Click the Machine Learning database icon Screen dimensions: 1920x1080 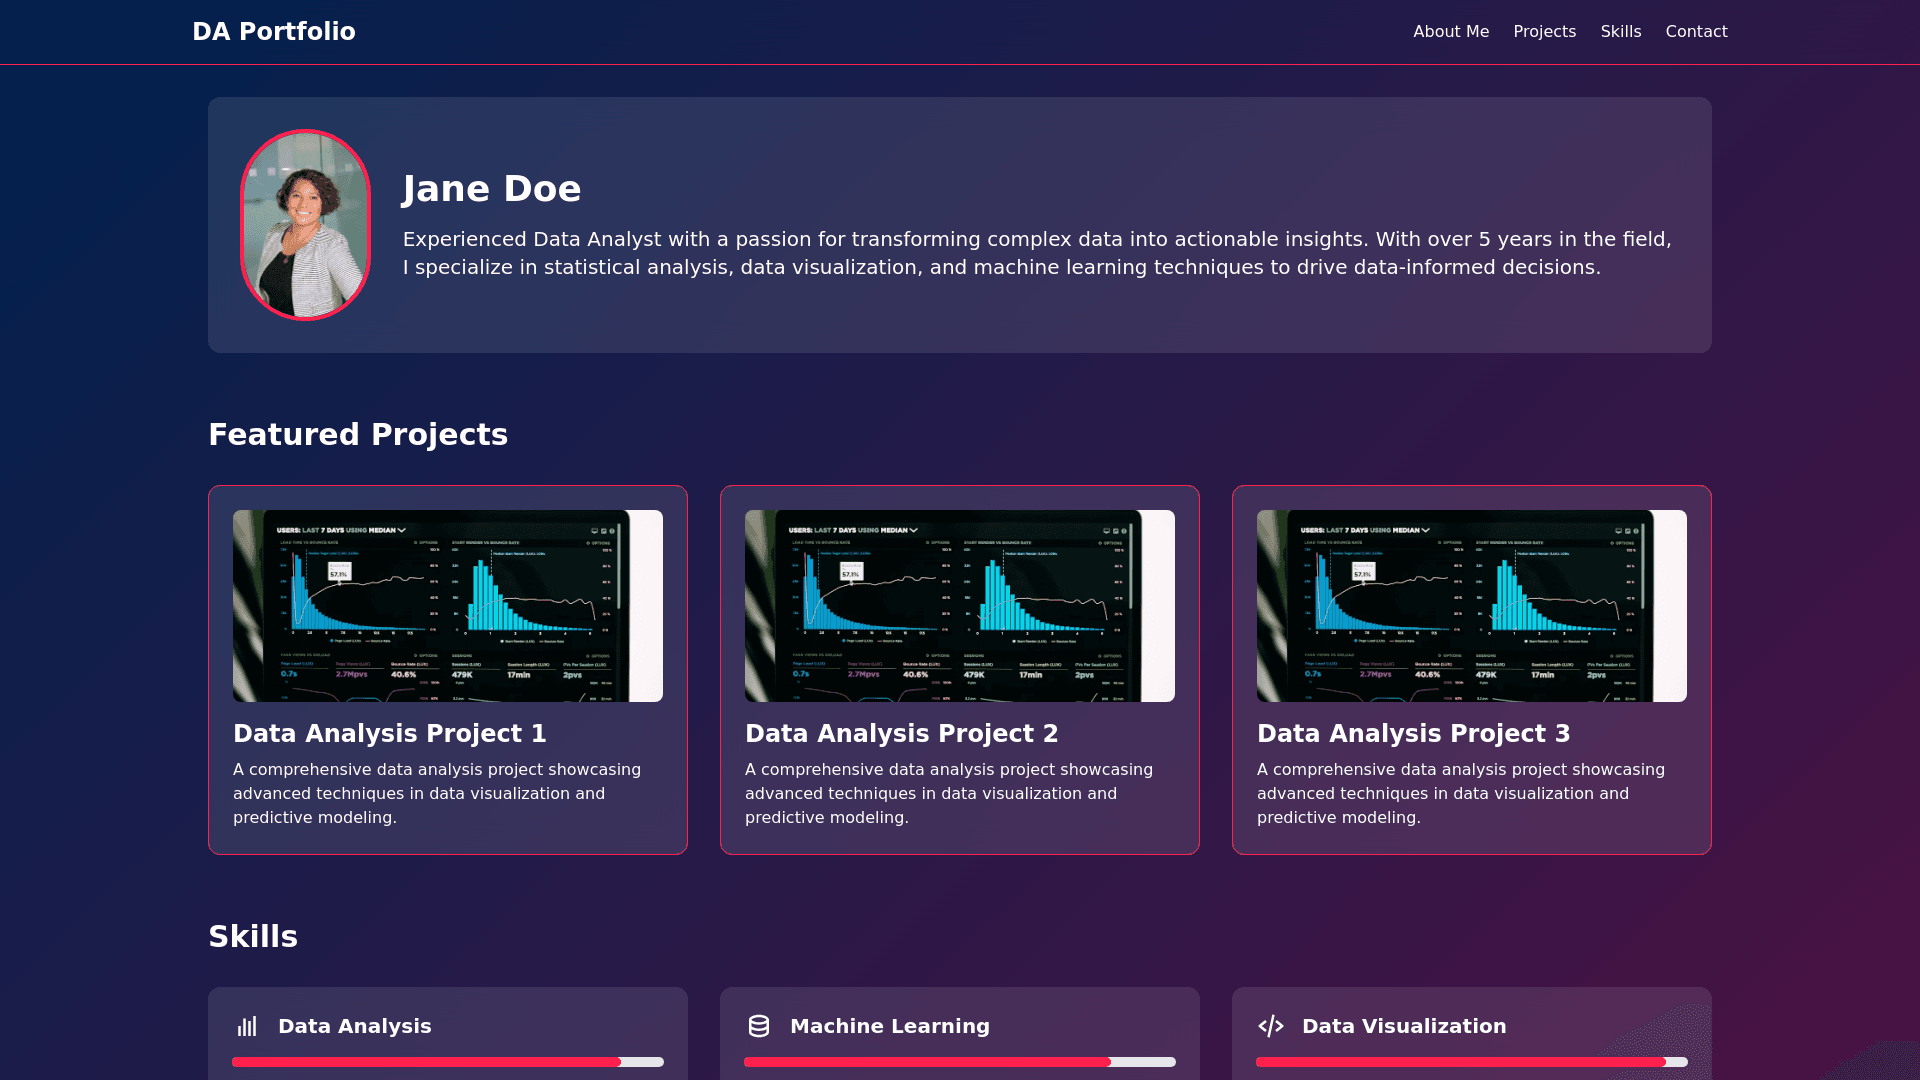(758, 1026)
